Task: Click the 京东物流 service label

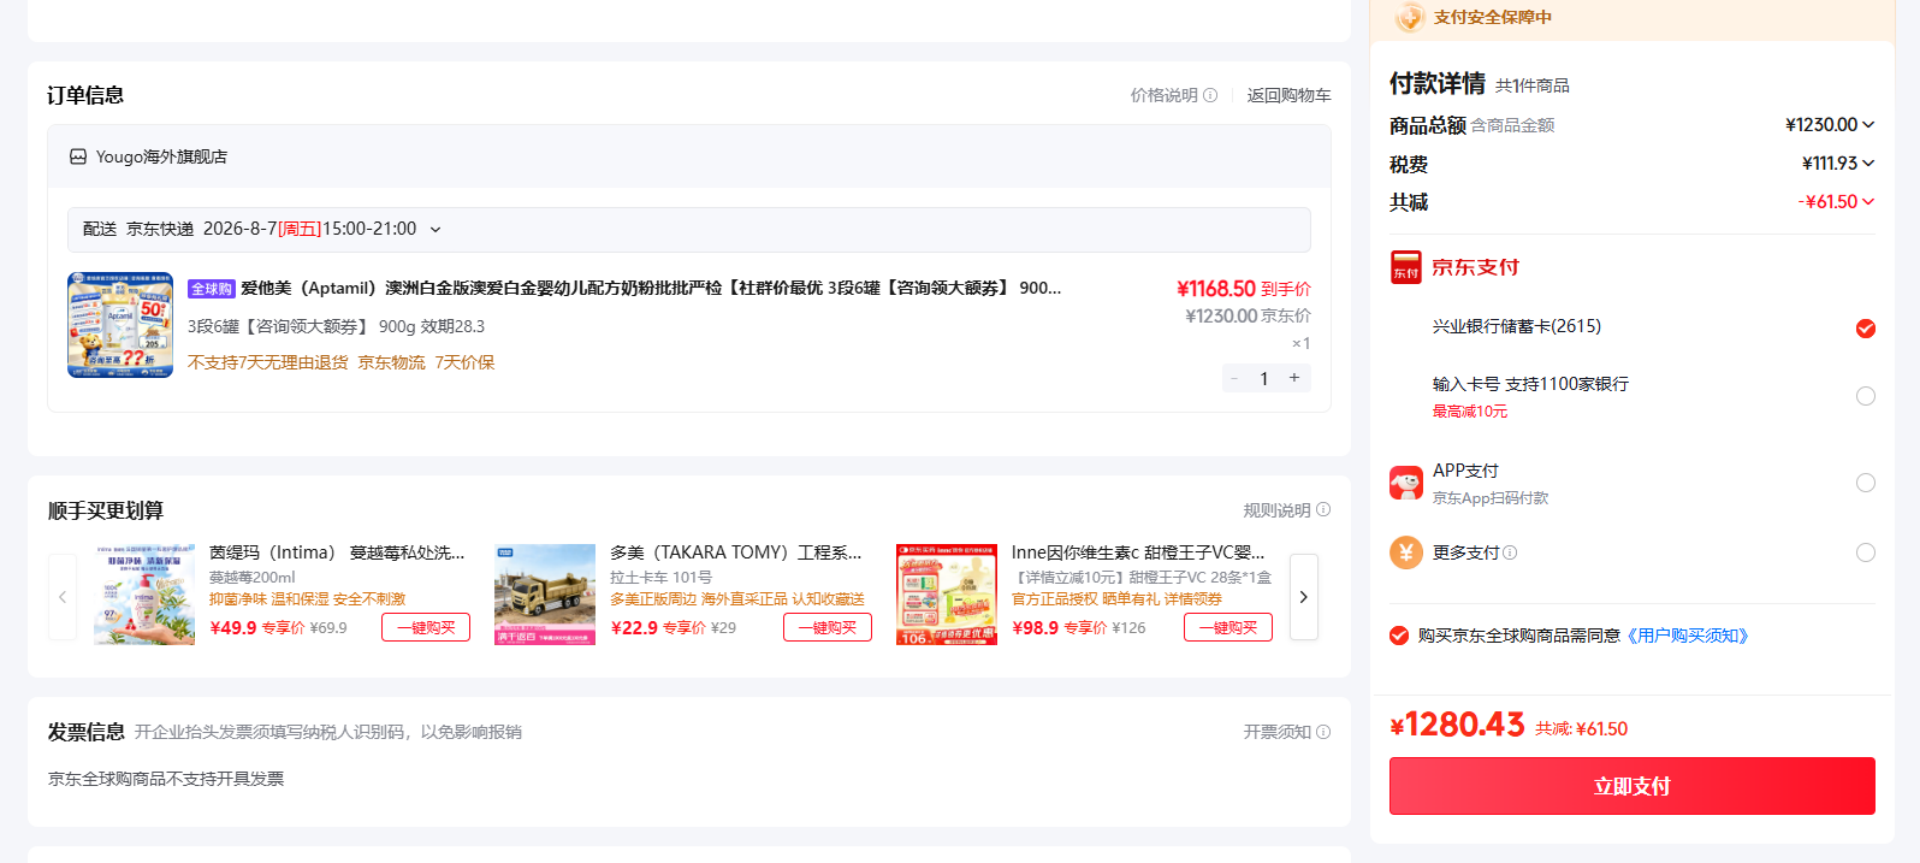Action: pyautogui.click(x=391, y=362)
